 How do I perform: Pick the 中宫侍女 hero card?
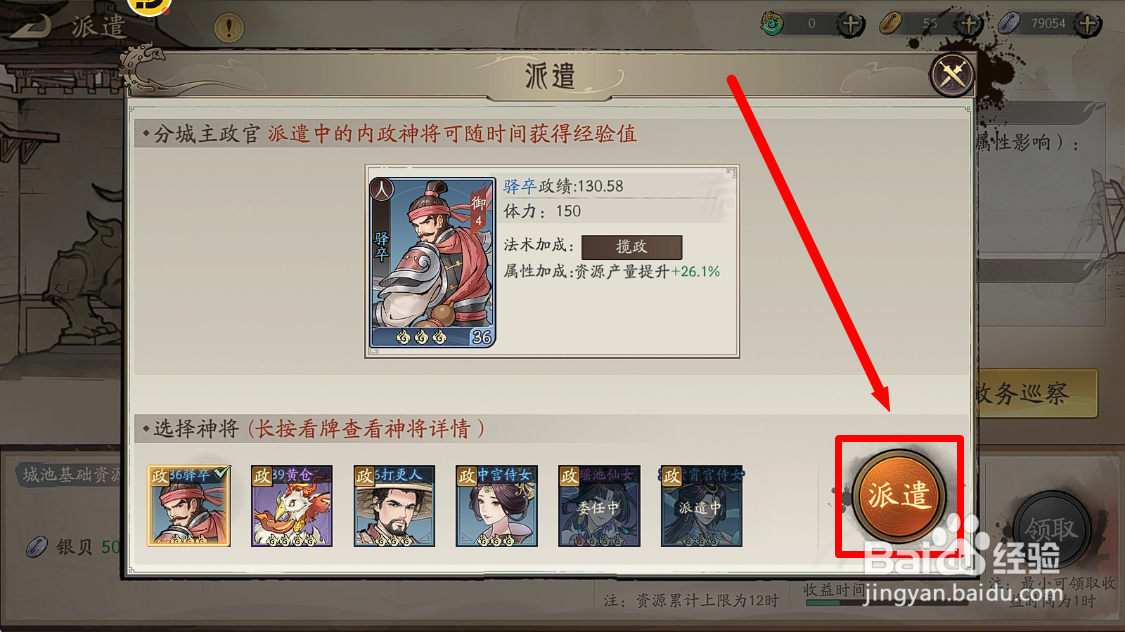(496, 506)
